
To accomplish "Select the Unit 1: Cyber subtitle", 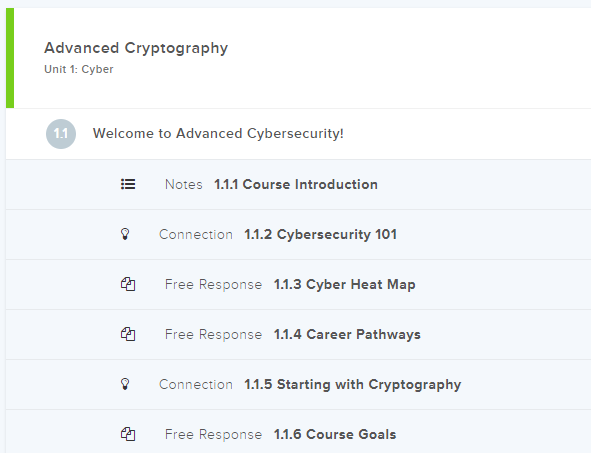I will point(79,69).
